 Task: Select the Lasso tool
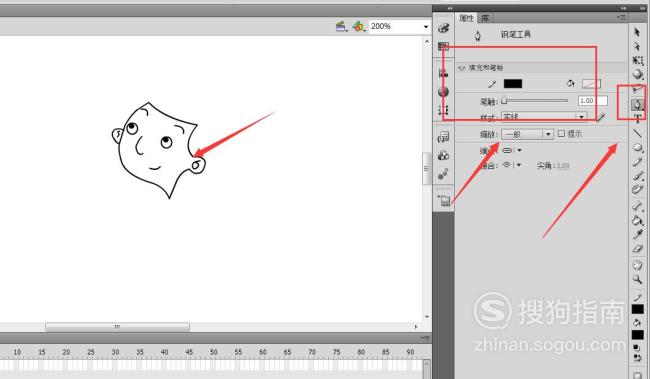click(x=638, y=89)
